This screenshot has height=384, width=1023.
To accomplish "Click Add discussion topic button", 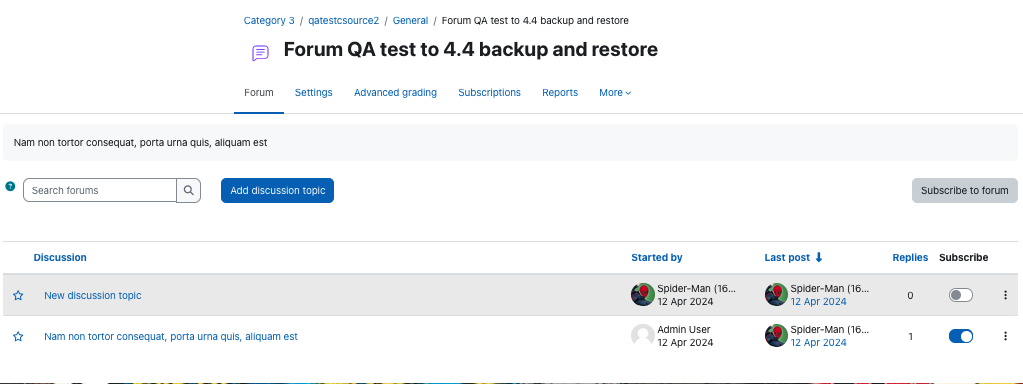I will [277, 190].
